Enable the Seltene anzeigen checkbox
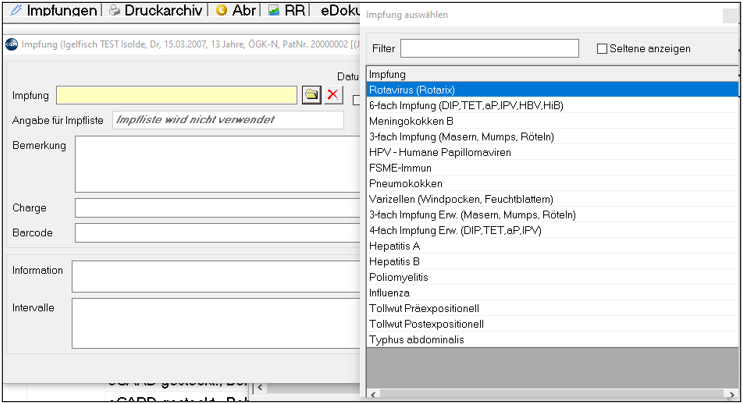The width and height of the screenshot is (743, 404). (602, 48)
